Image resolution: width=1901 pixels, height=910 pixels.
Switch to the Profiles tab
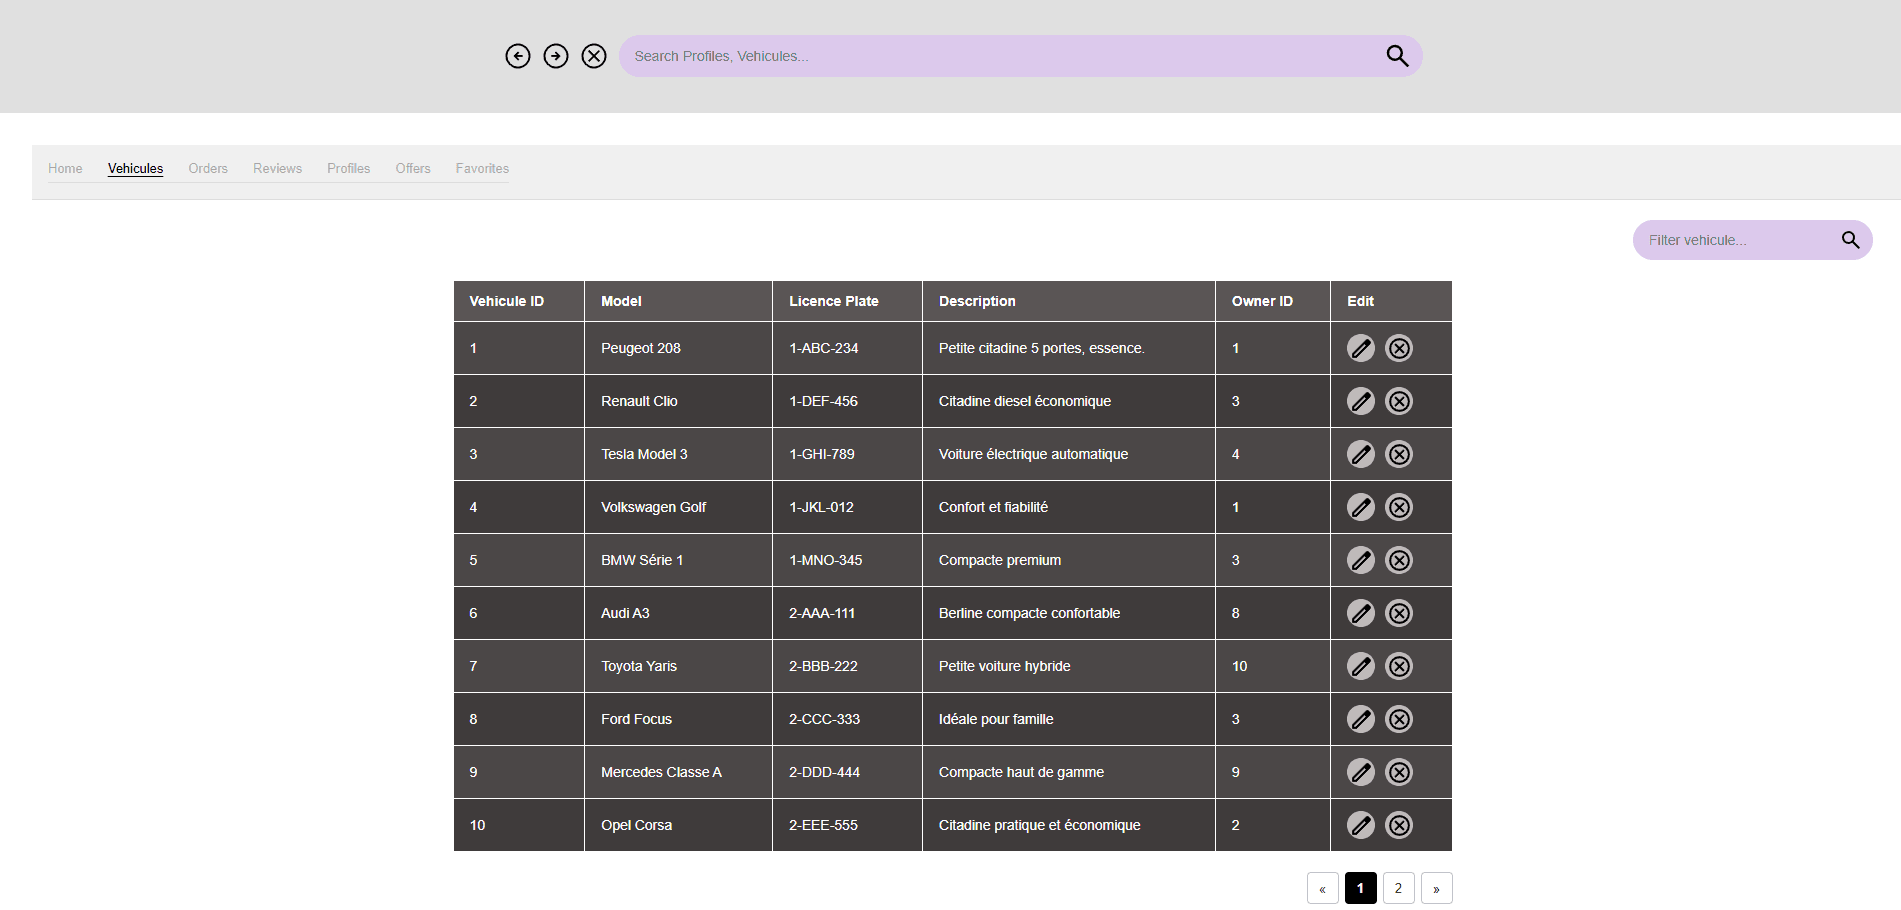point(348,168)
